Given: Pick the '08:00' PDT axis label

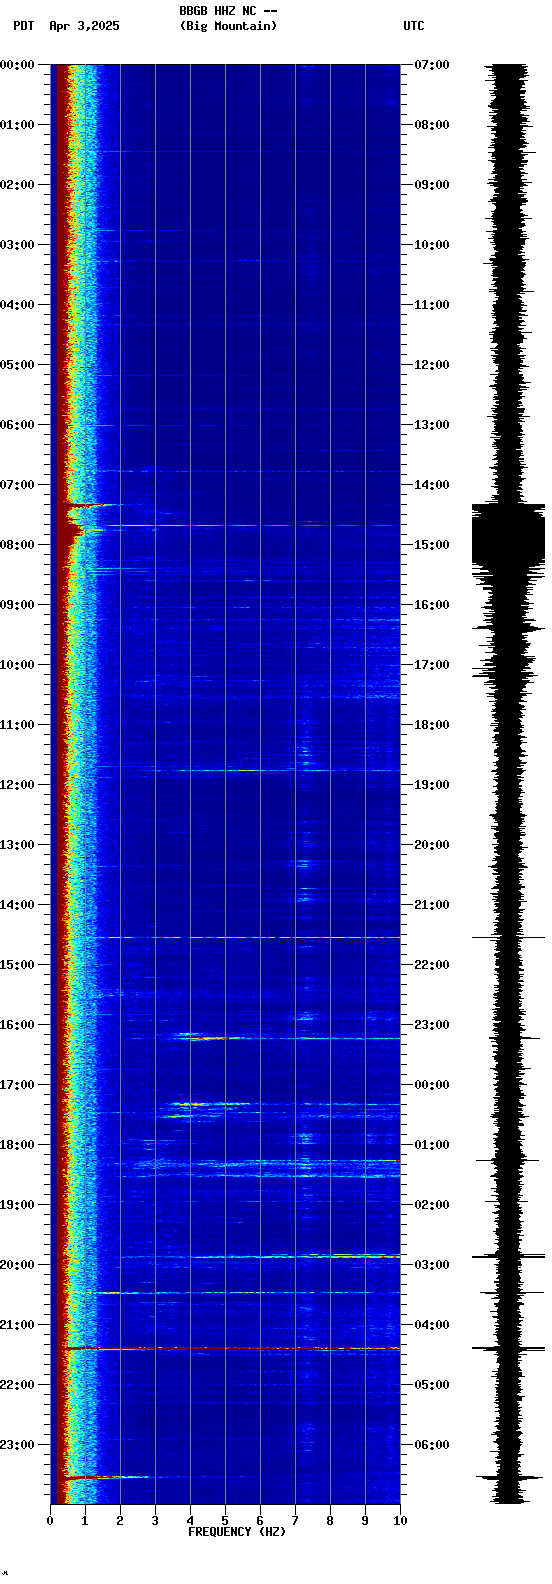Looking at the screenshot, I should click(x=17, y=545).
